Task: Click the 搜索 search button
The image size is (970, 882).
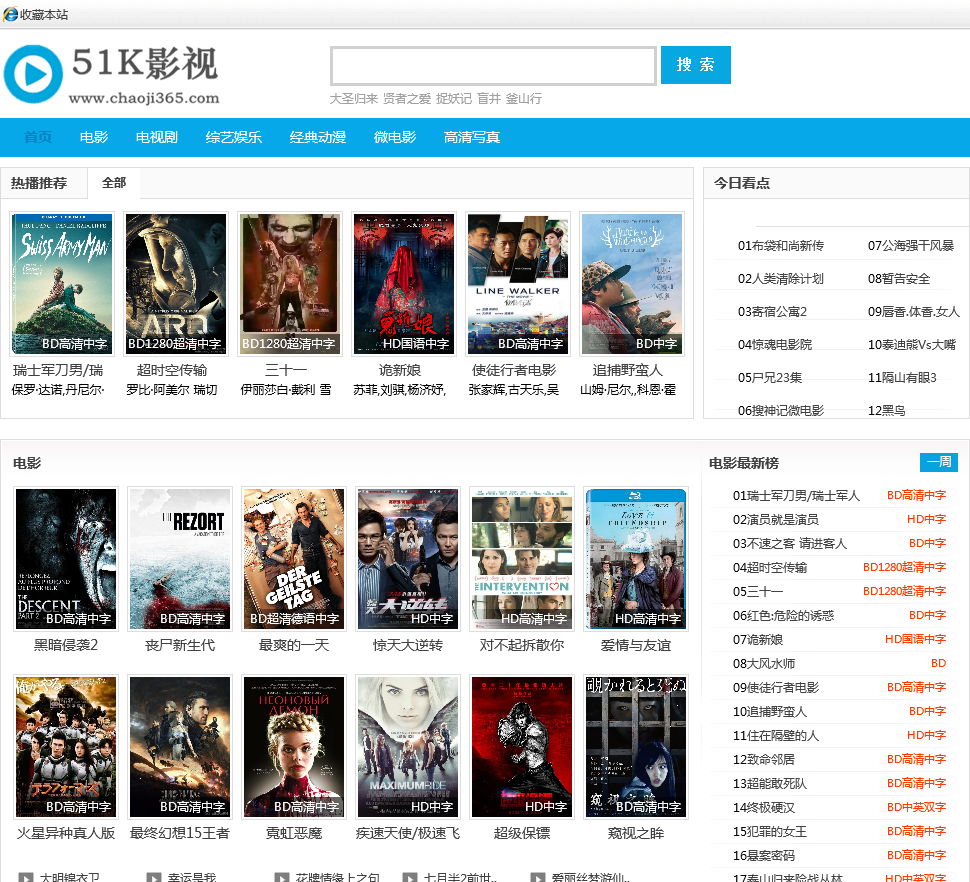Action: (695, 64)
